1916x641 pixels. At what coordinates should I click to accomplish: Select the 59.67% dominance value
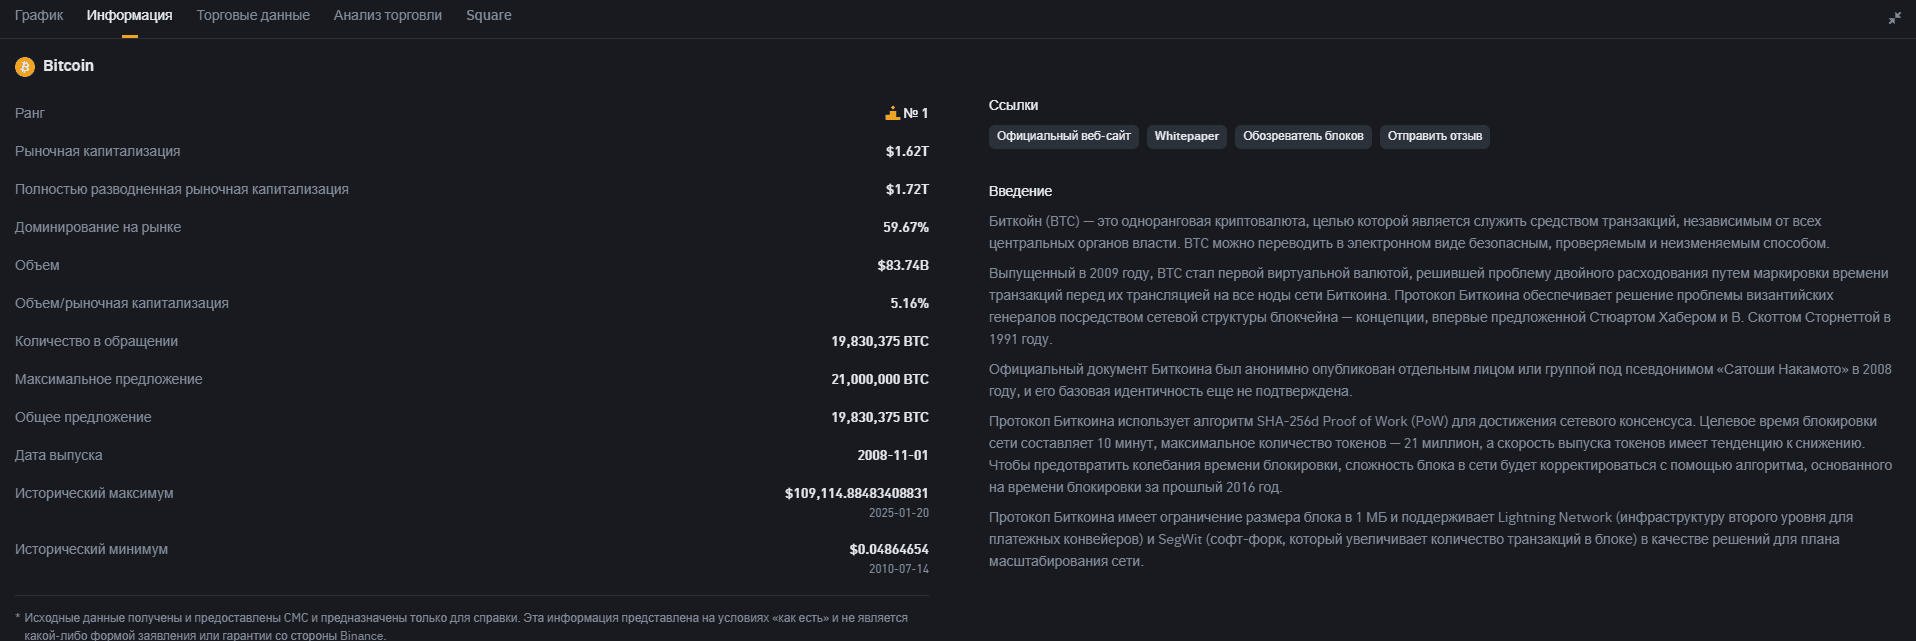point(906,227)
